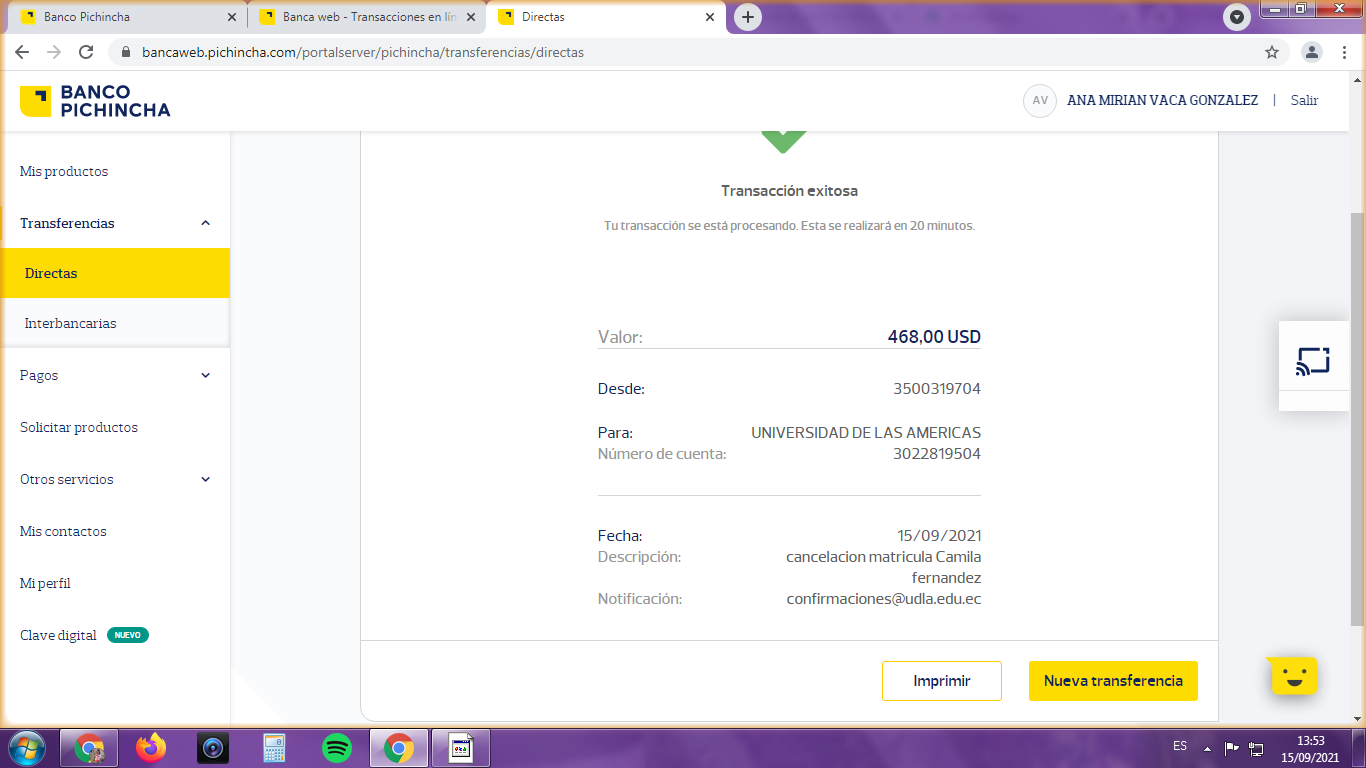Open a new browser tab
Image resolution: width=1366 pixels, height=768 pixels.
click(x=747, y=17)
